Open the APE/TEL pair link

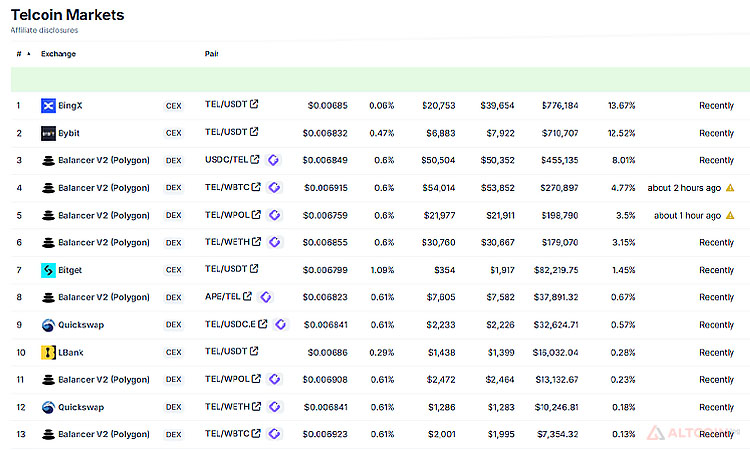pyautogui.click(x=222, y=297)
